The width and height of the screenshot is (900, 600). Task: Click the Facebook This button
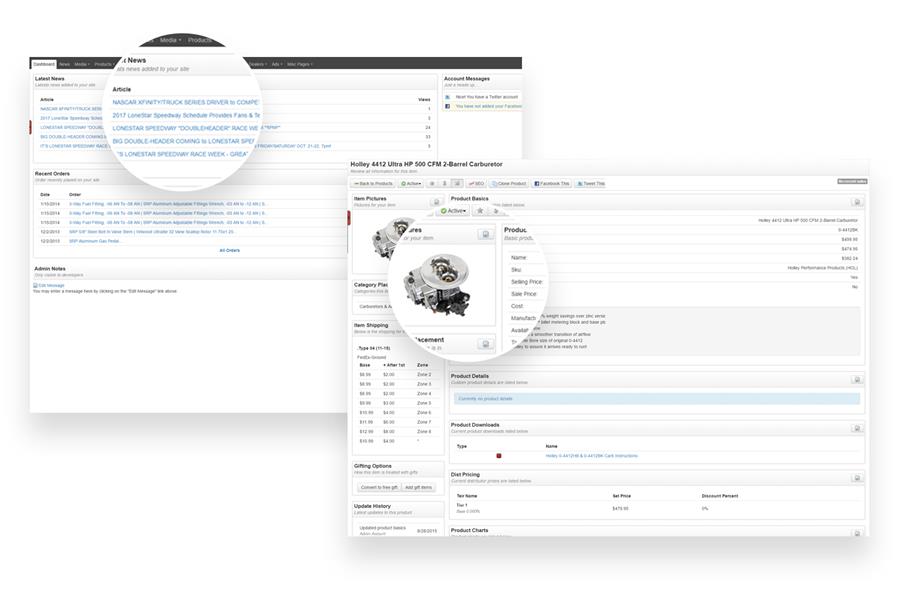coord(552,184)
